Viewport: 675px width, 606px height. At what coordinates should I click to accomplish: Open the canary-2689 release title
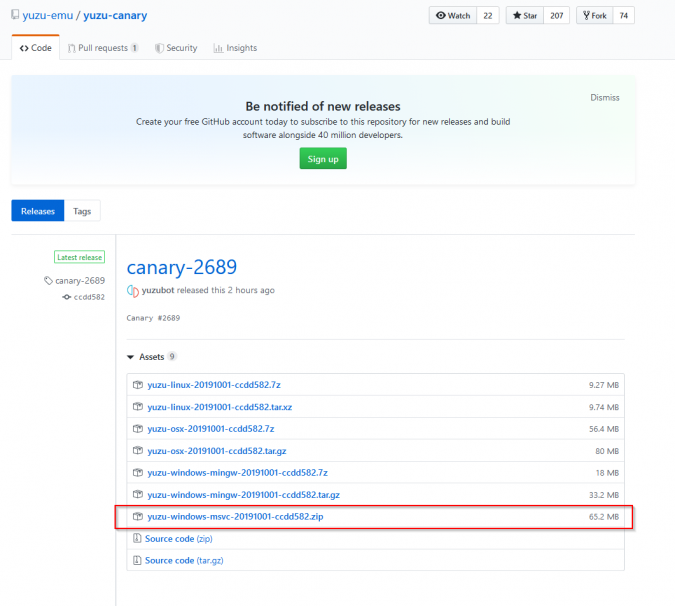pyautogui.click(x=182, y=267)
